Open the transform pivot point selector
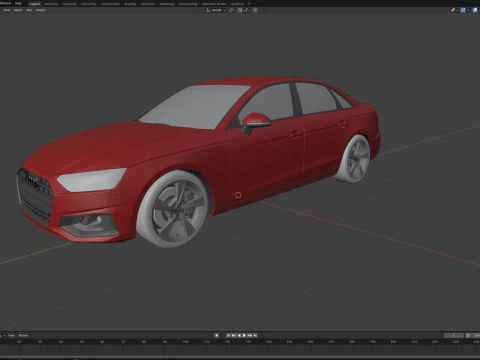The image size is (480, 360). pos(232,10)
